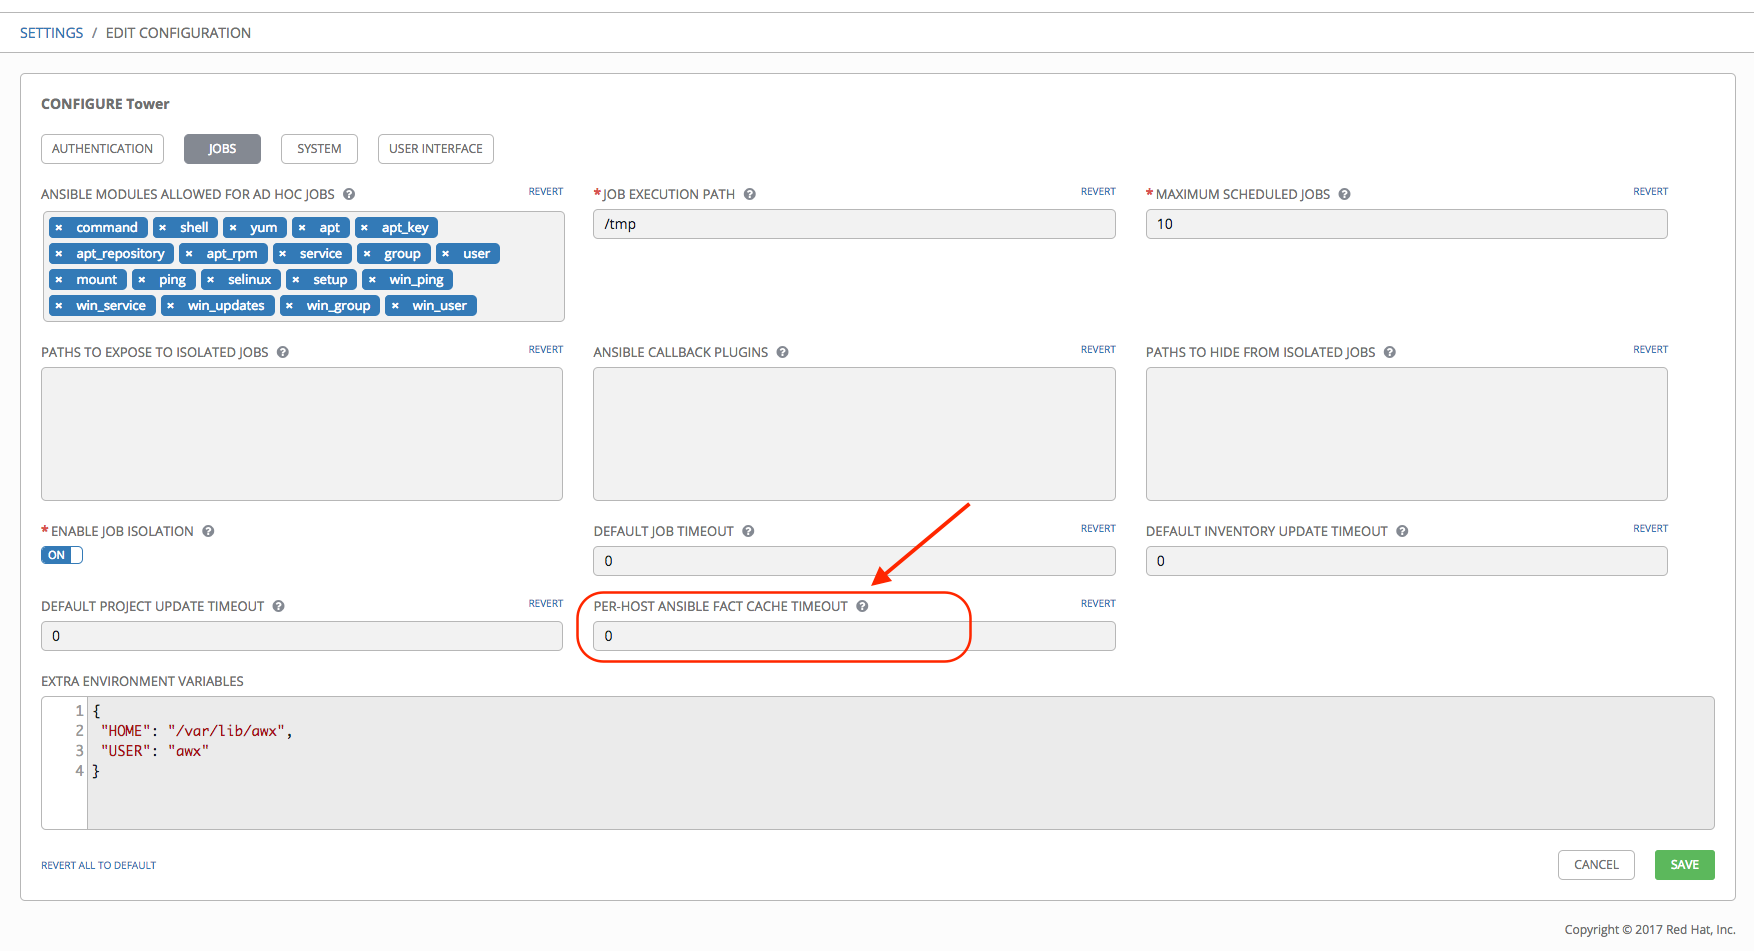Open help for Default Job Timeout

point(748,531)
